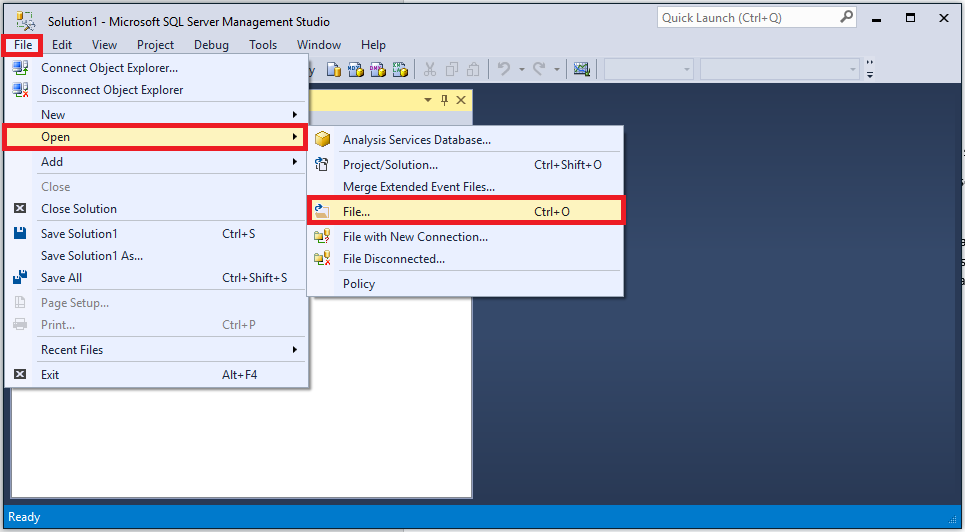Click the Project/Solution icon in submenu

[x=322, y=164]
